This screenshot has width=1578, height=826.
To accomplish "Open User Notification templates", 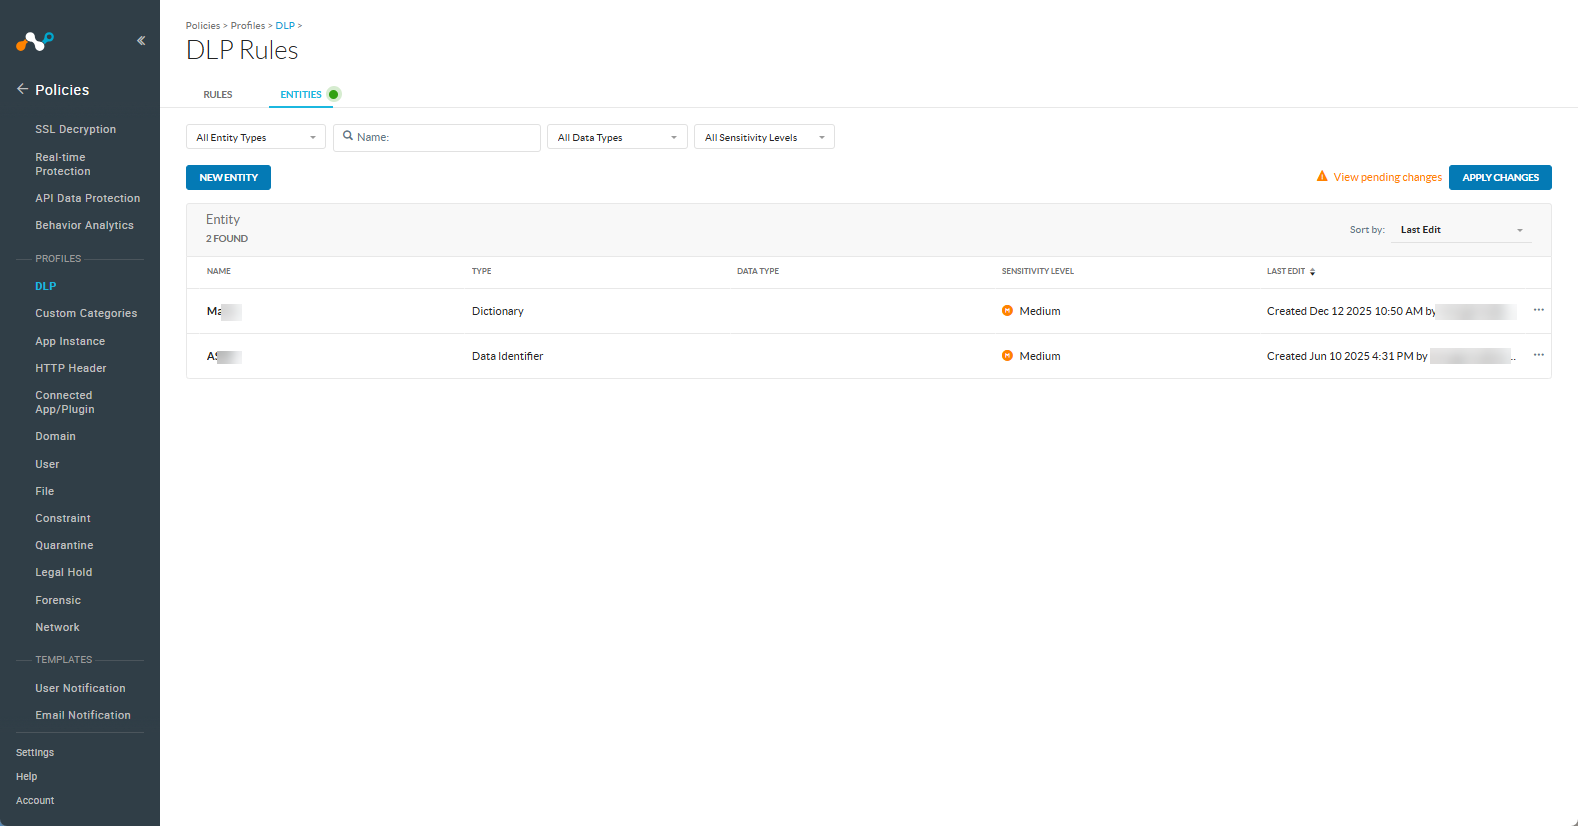I will 80,688.
